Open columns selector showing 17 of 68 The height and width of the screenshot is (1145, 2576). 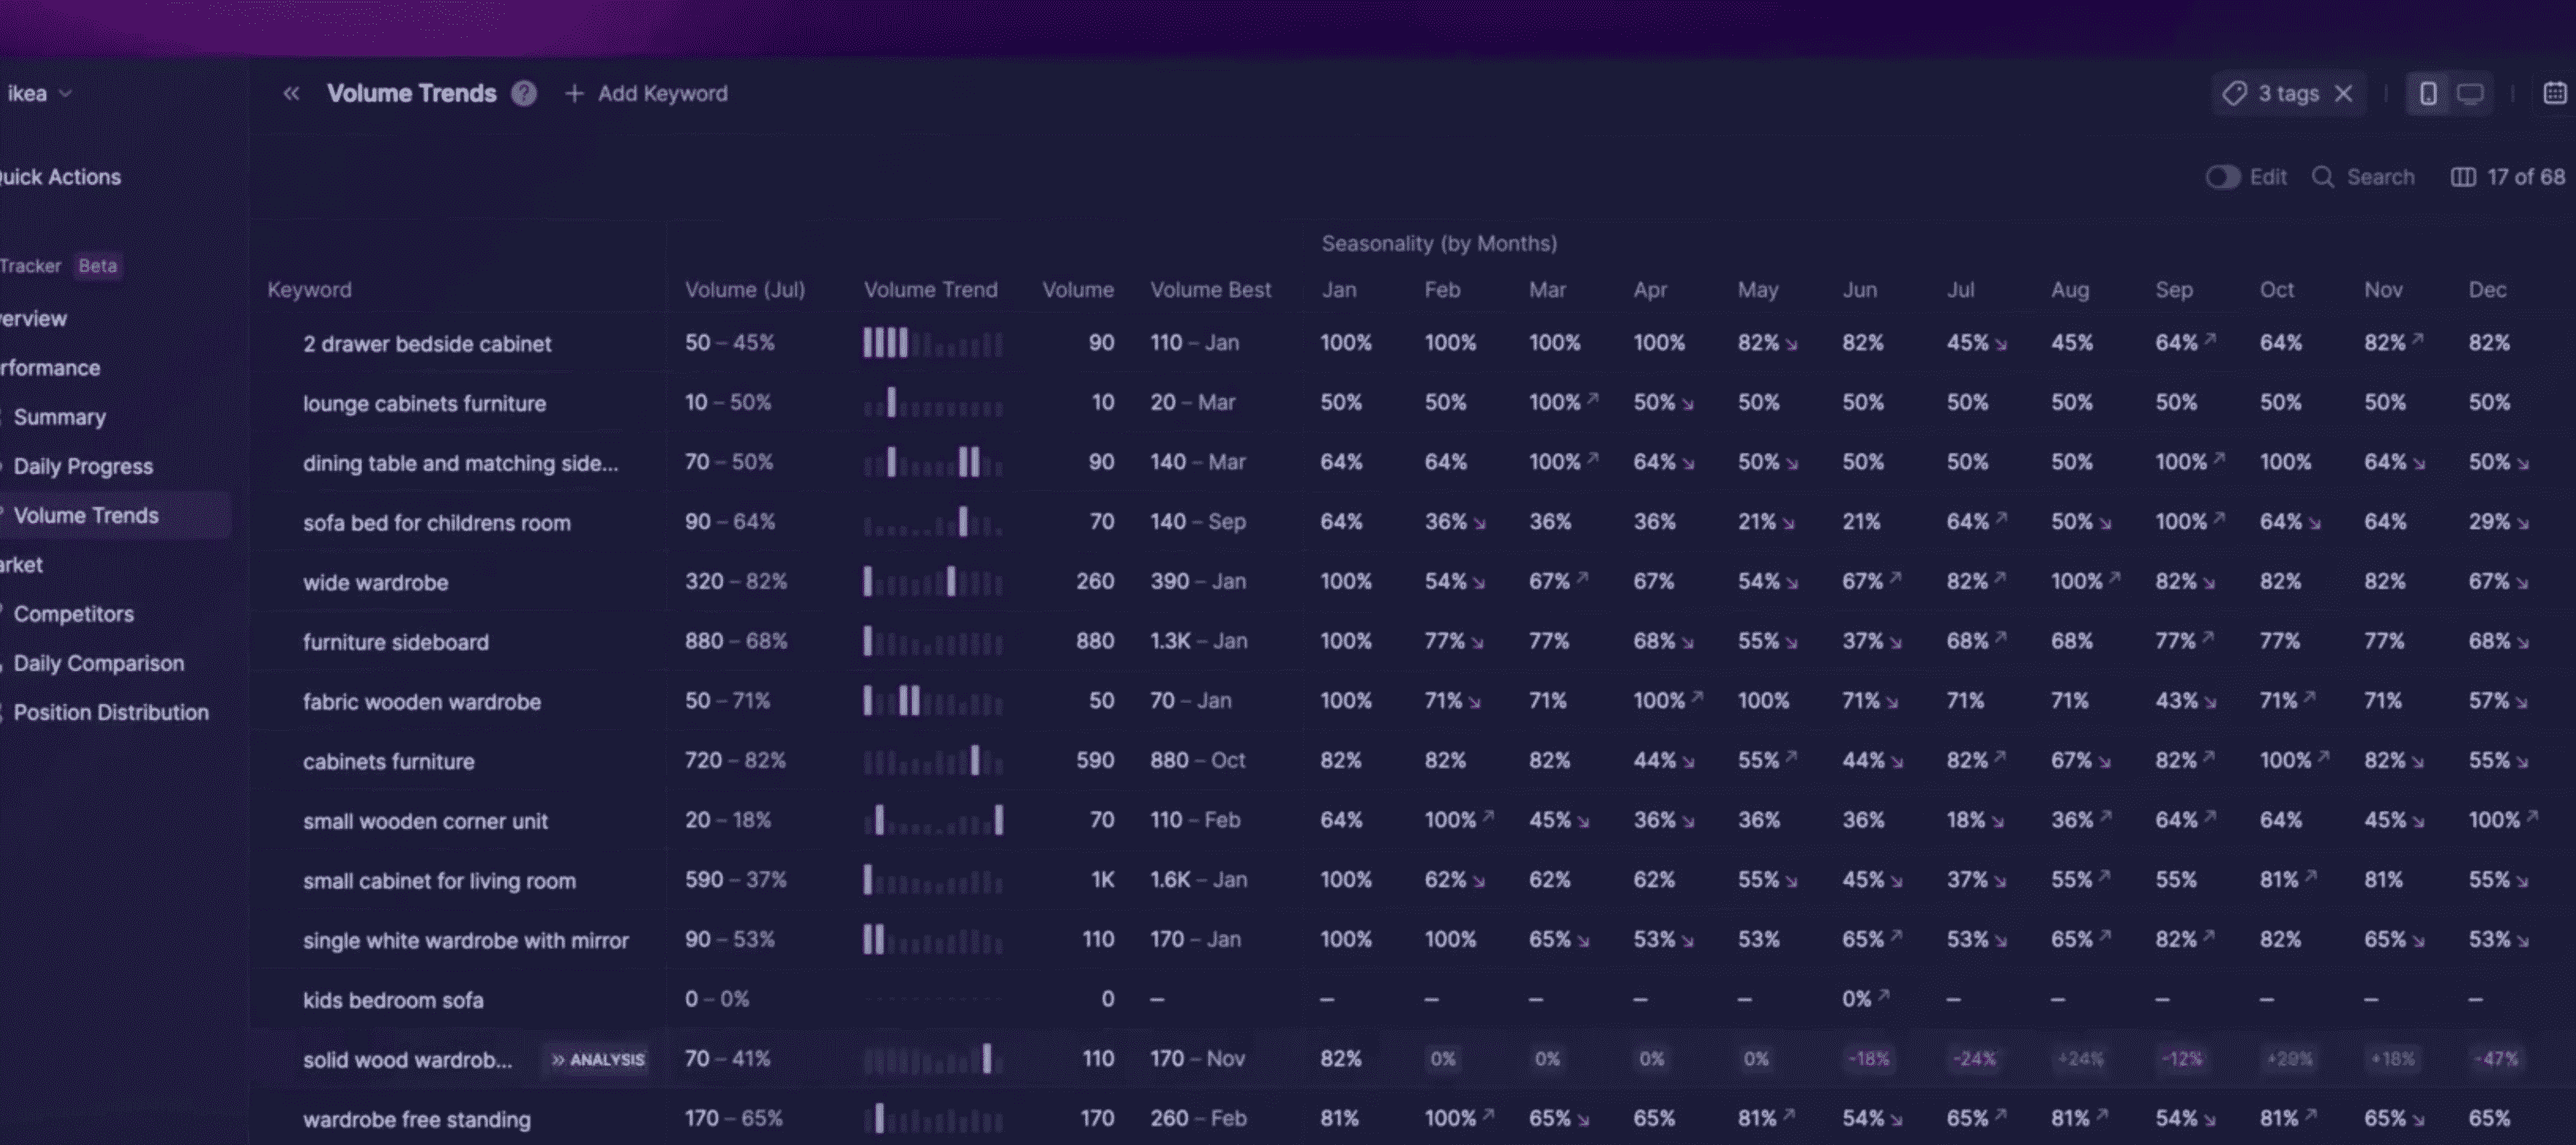click(2507, 178)
